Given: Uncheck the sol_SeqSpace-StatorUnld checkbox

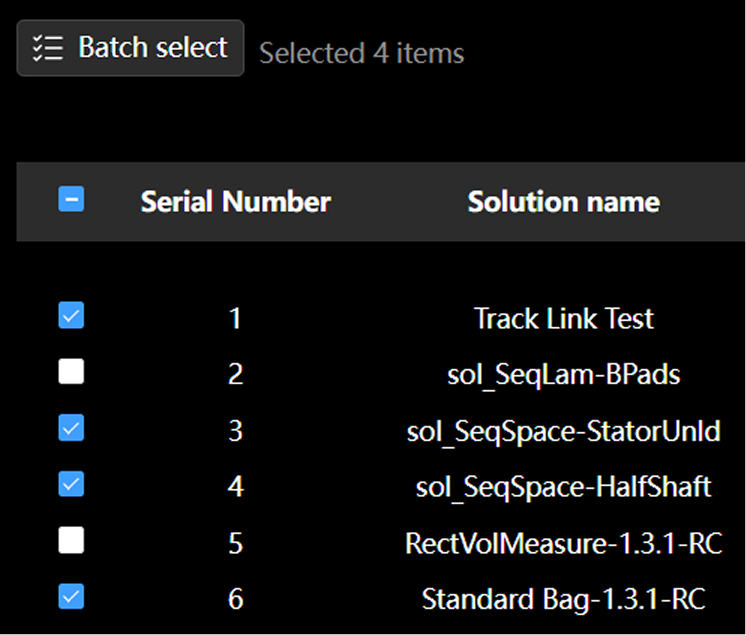Looking at the screenshot, I should [71, 429].
